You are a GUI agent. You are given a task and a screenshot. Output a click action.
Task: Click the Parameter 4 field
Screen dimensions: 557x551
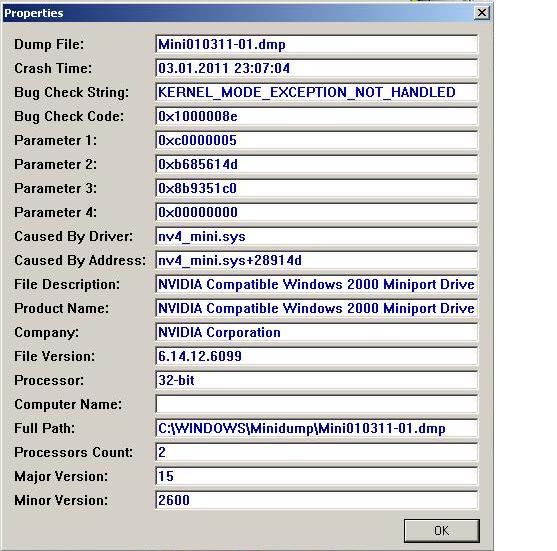coord(317,212)
